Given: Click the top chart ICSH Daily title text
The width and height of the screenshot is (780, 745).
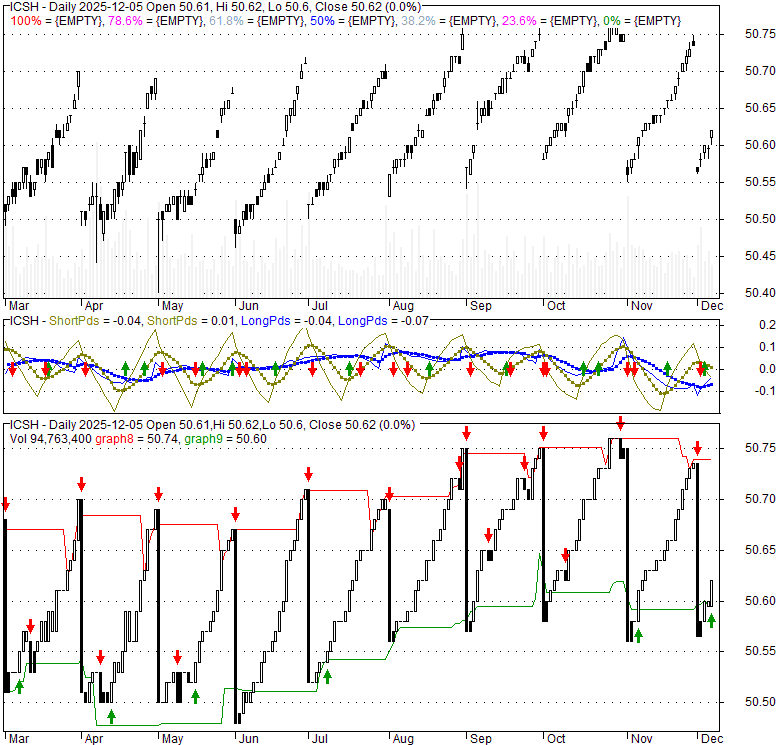Looking at the screenshot, I should [215, 7].
